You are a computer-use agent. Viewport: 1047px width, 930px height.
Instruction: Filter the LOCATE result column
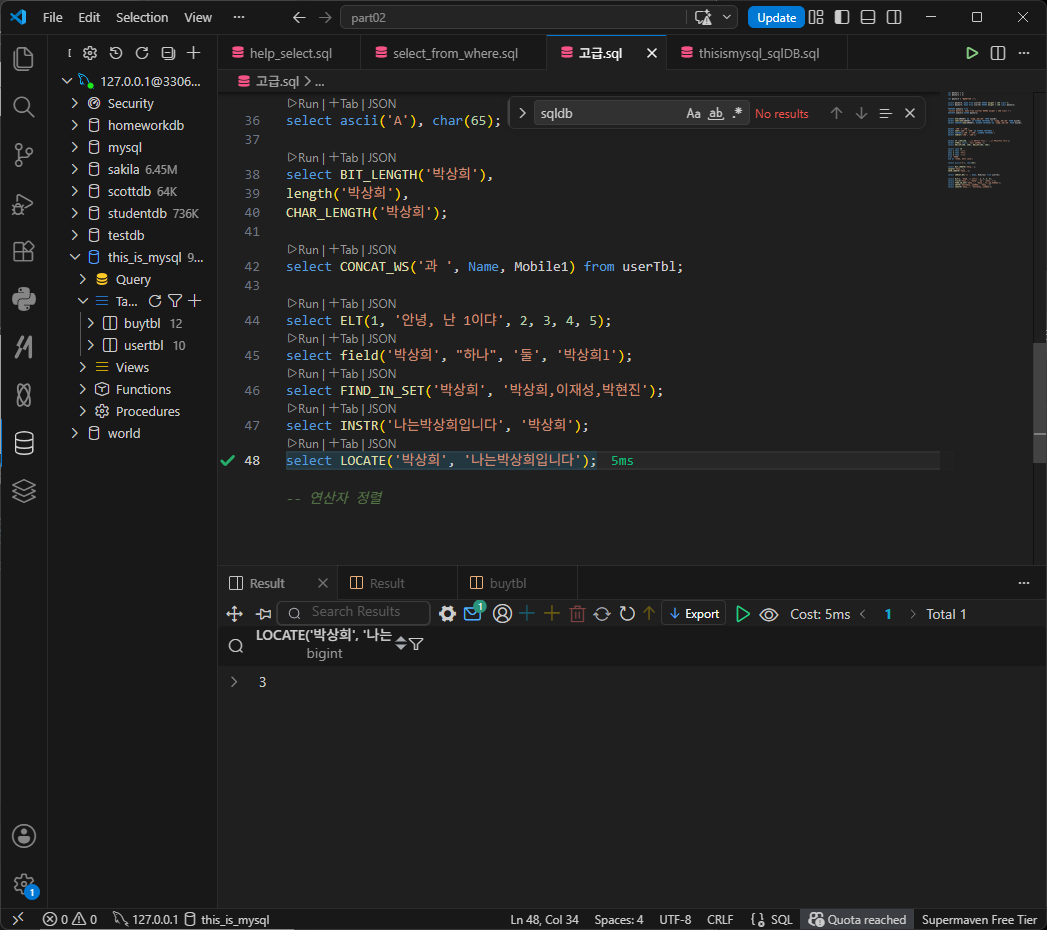click(416, 644)
